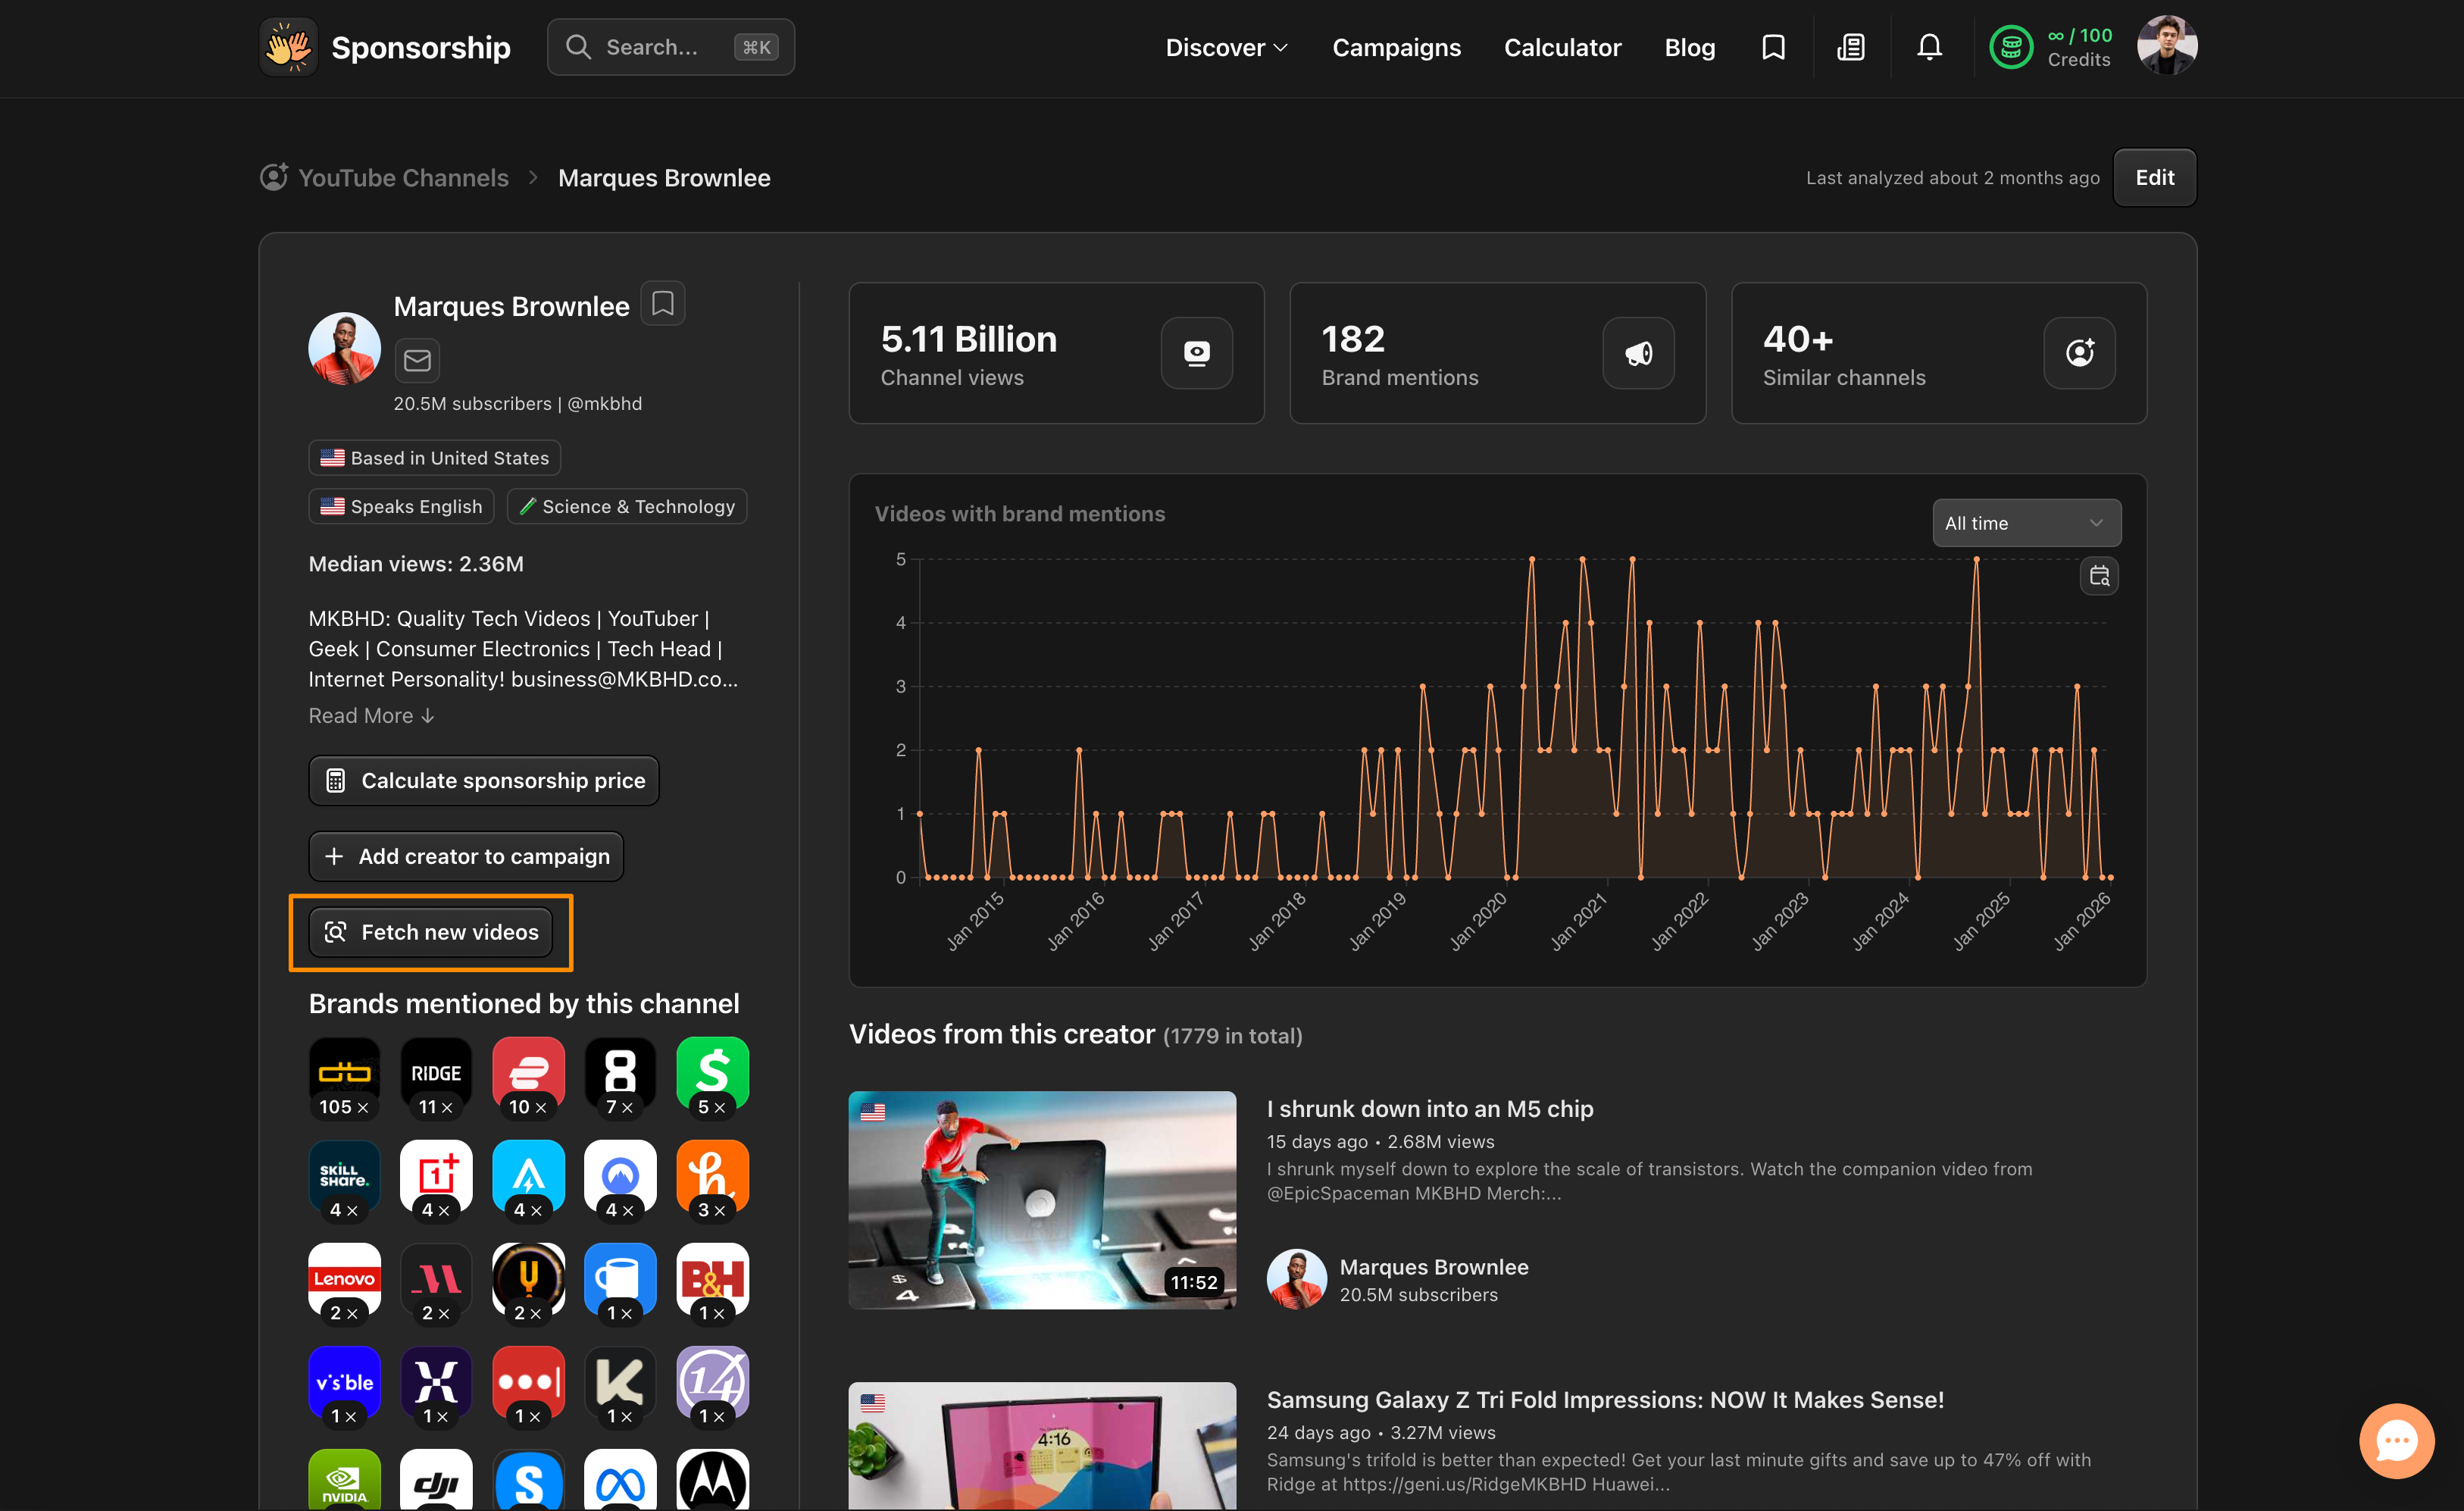
Task: Expand description with Read More
Action: tap(371, 716)
